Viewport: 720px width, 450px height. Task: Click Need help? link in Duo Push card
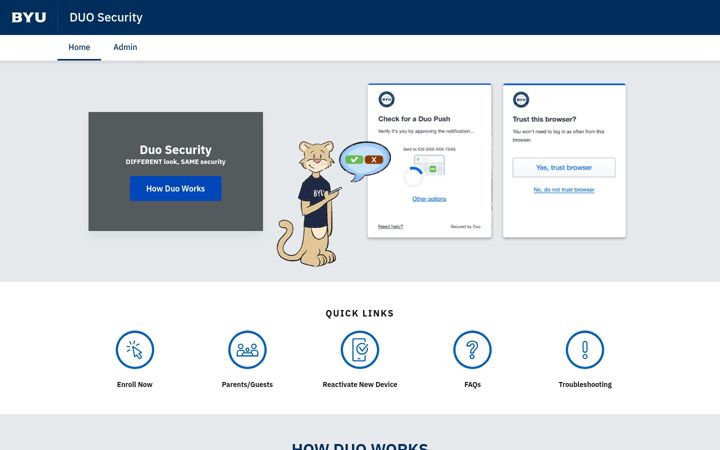[x=390, y=226]
